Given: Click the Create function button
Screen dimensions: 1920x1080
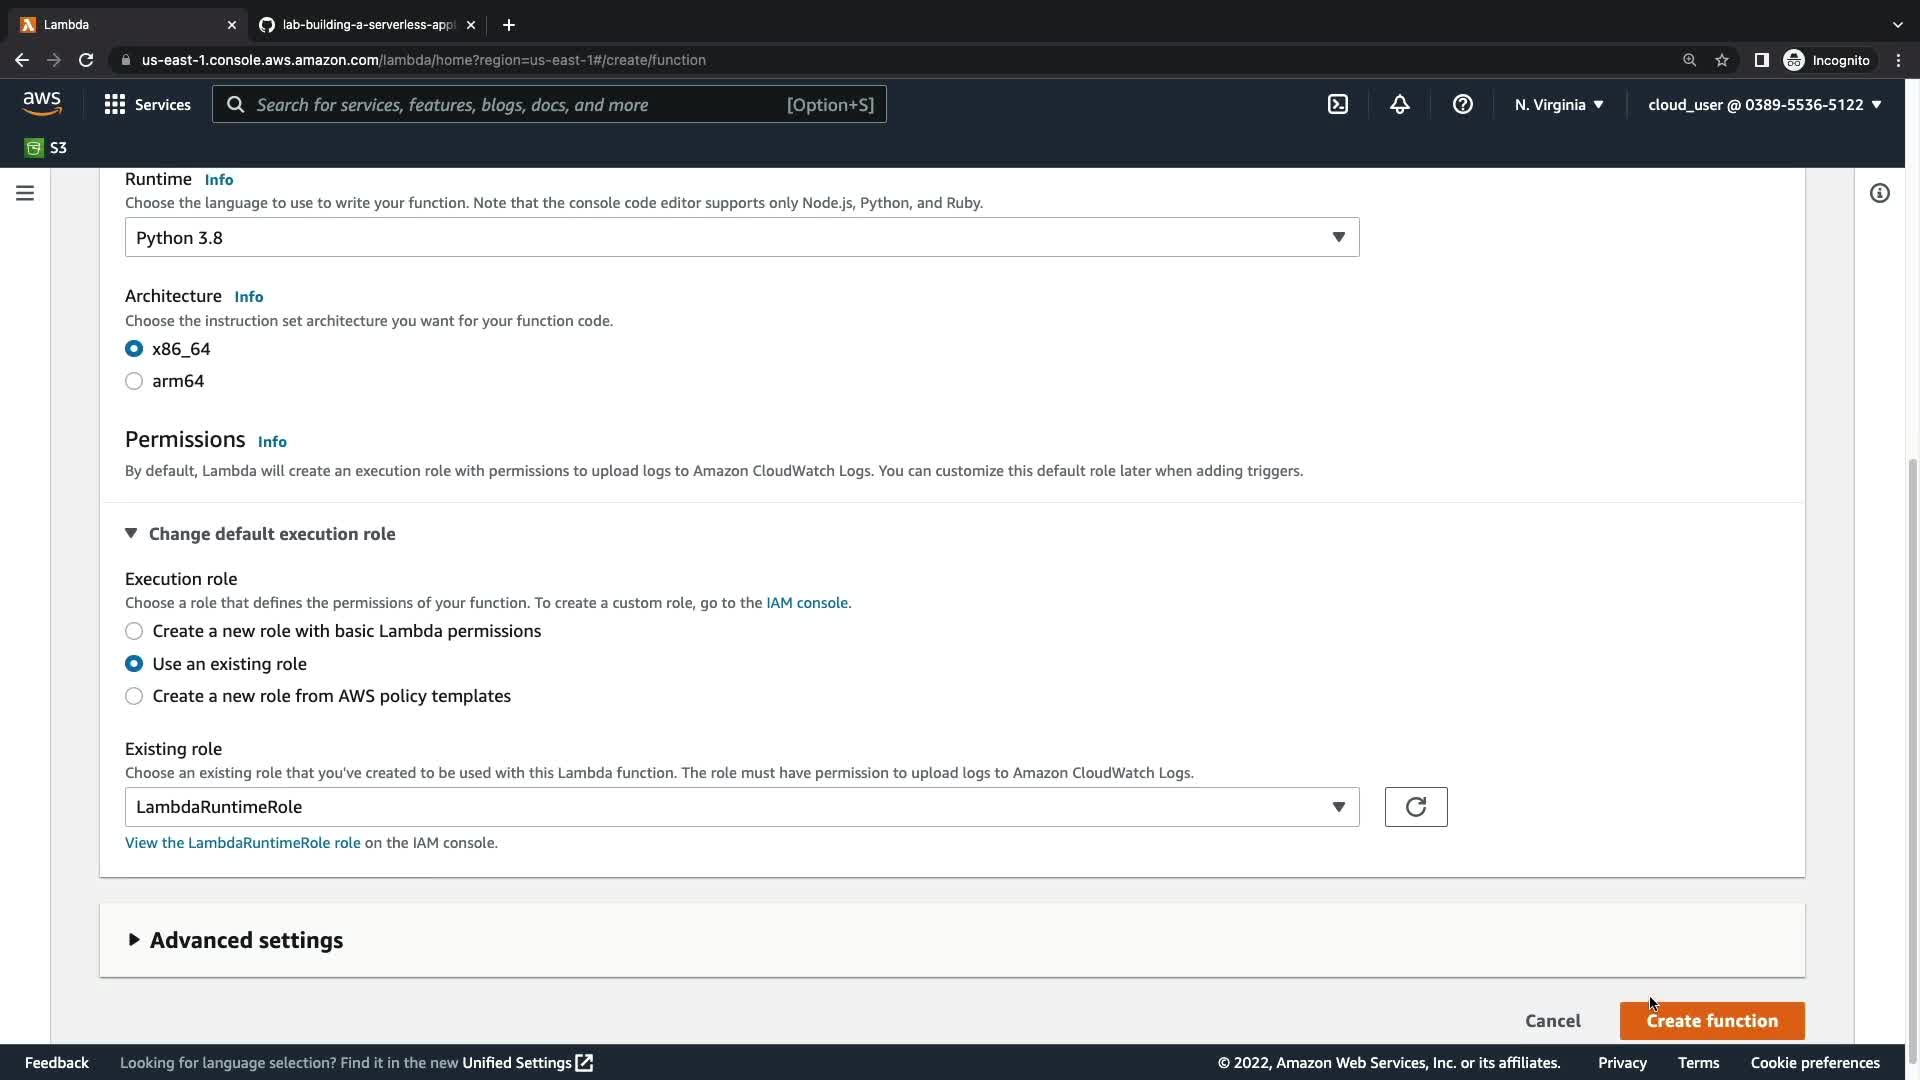Looking at the screenshot, I should click(1711, 1021).
